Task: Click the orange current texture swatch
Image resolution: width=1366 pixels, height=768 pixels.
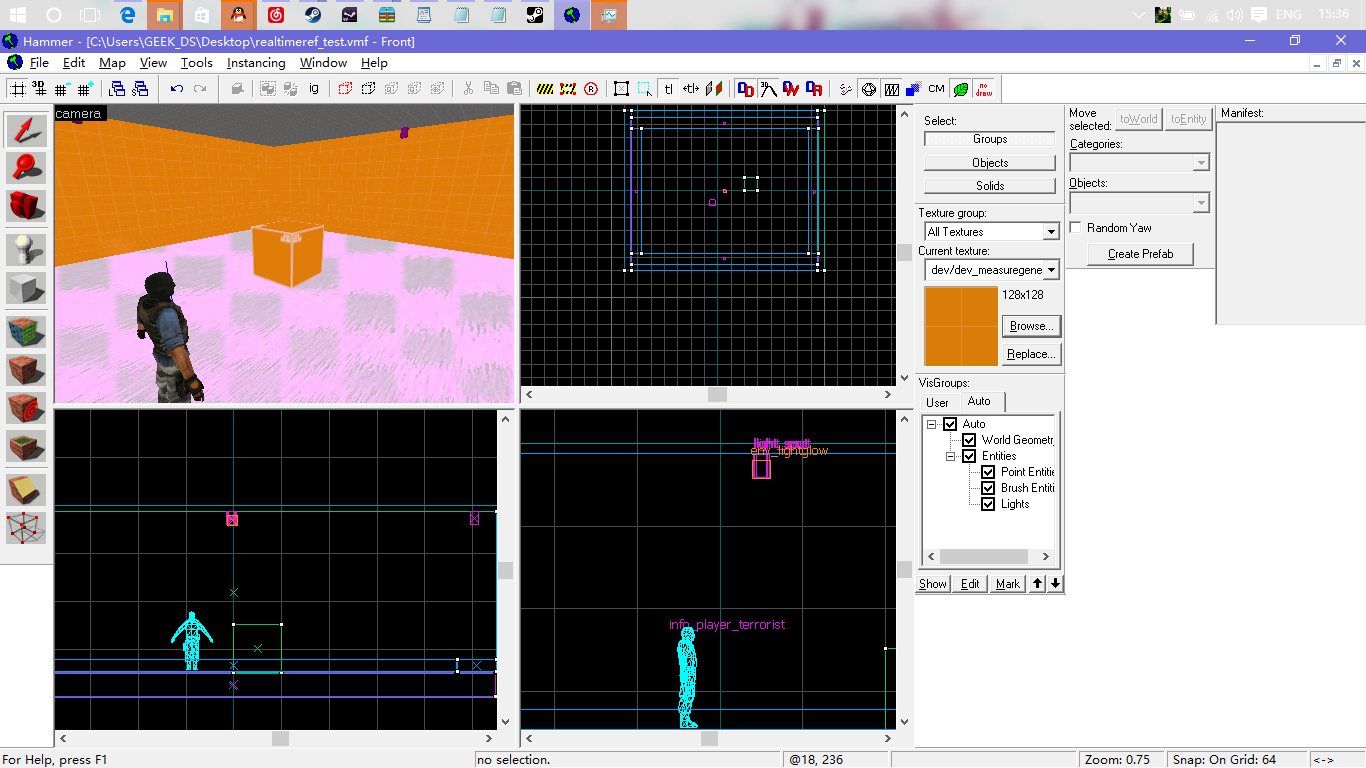Action: (x=961, y=326)
